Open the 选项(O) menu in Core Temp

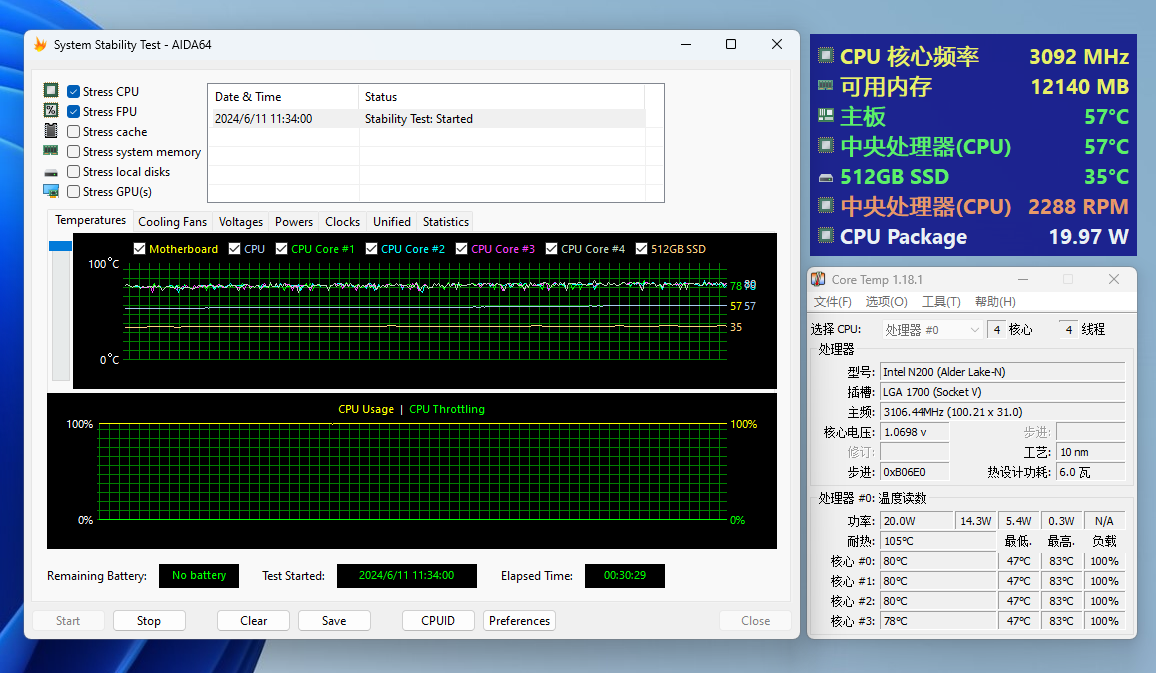pos(886,301)
